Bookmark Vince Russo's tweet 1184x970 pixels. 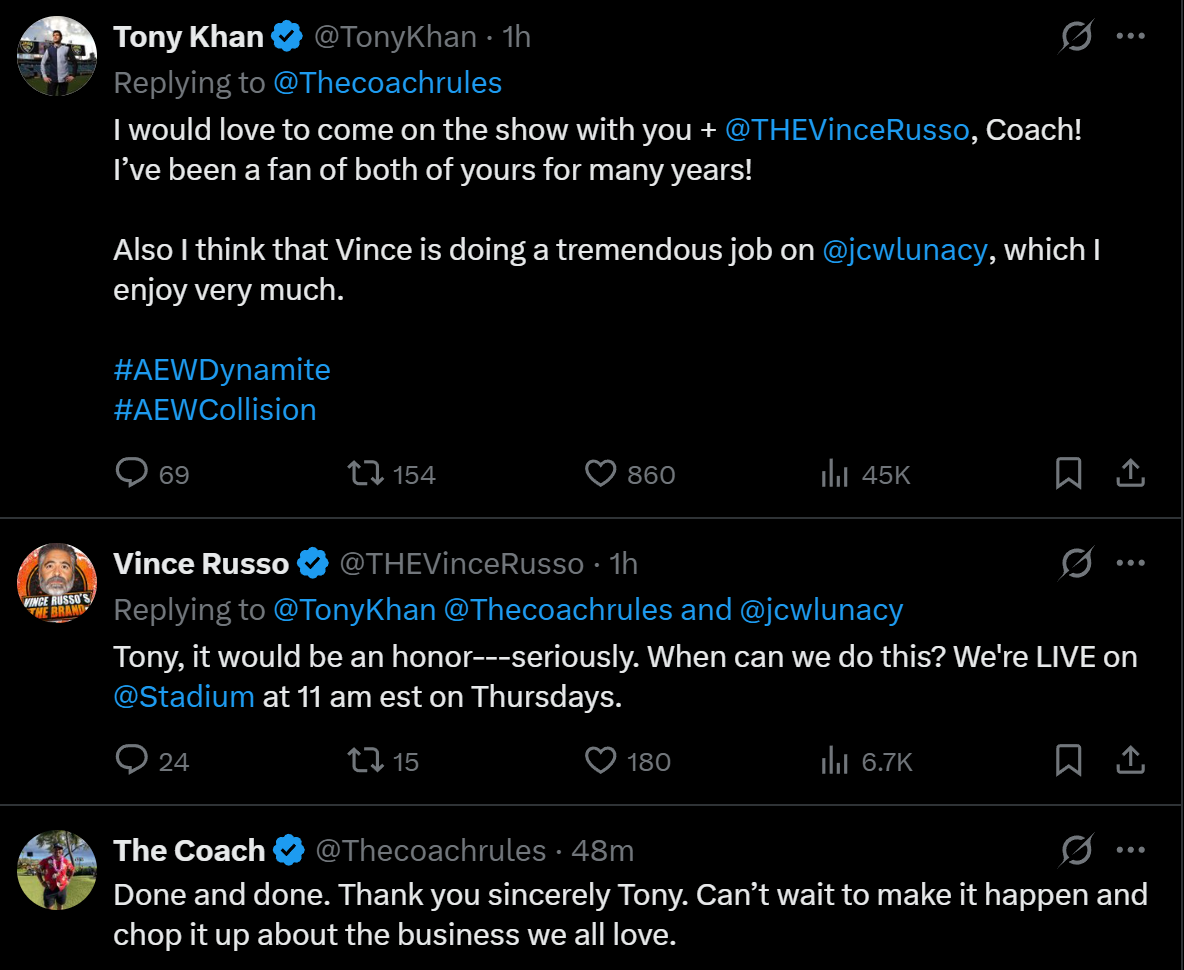click(1068, 761)
